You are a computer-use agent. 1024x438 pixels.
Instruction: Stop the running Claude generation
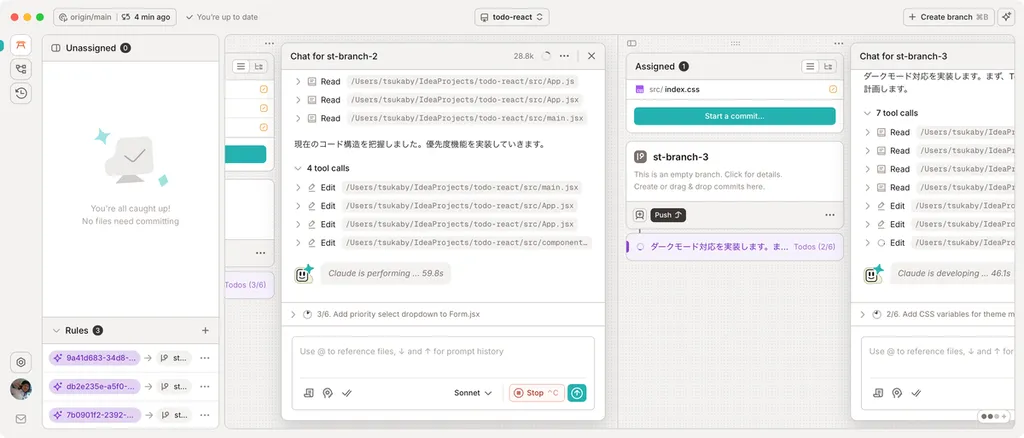click(x=536, y=393)
